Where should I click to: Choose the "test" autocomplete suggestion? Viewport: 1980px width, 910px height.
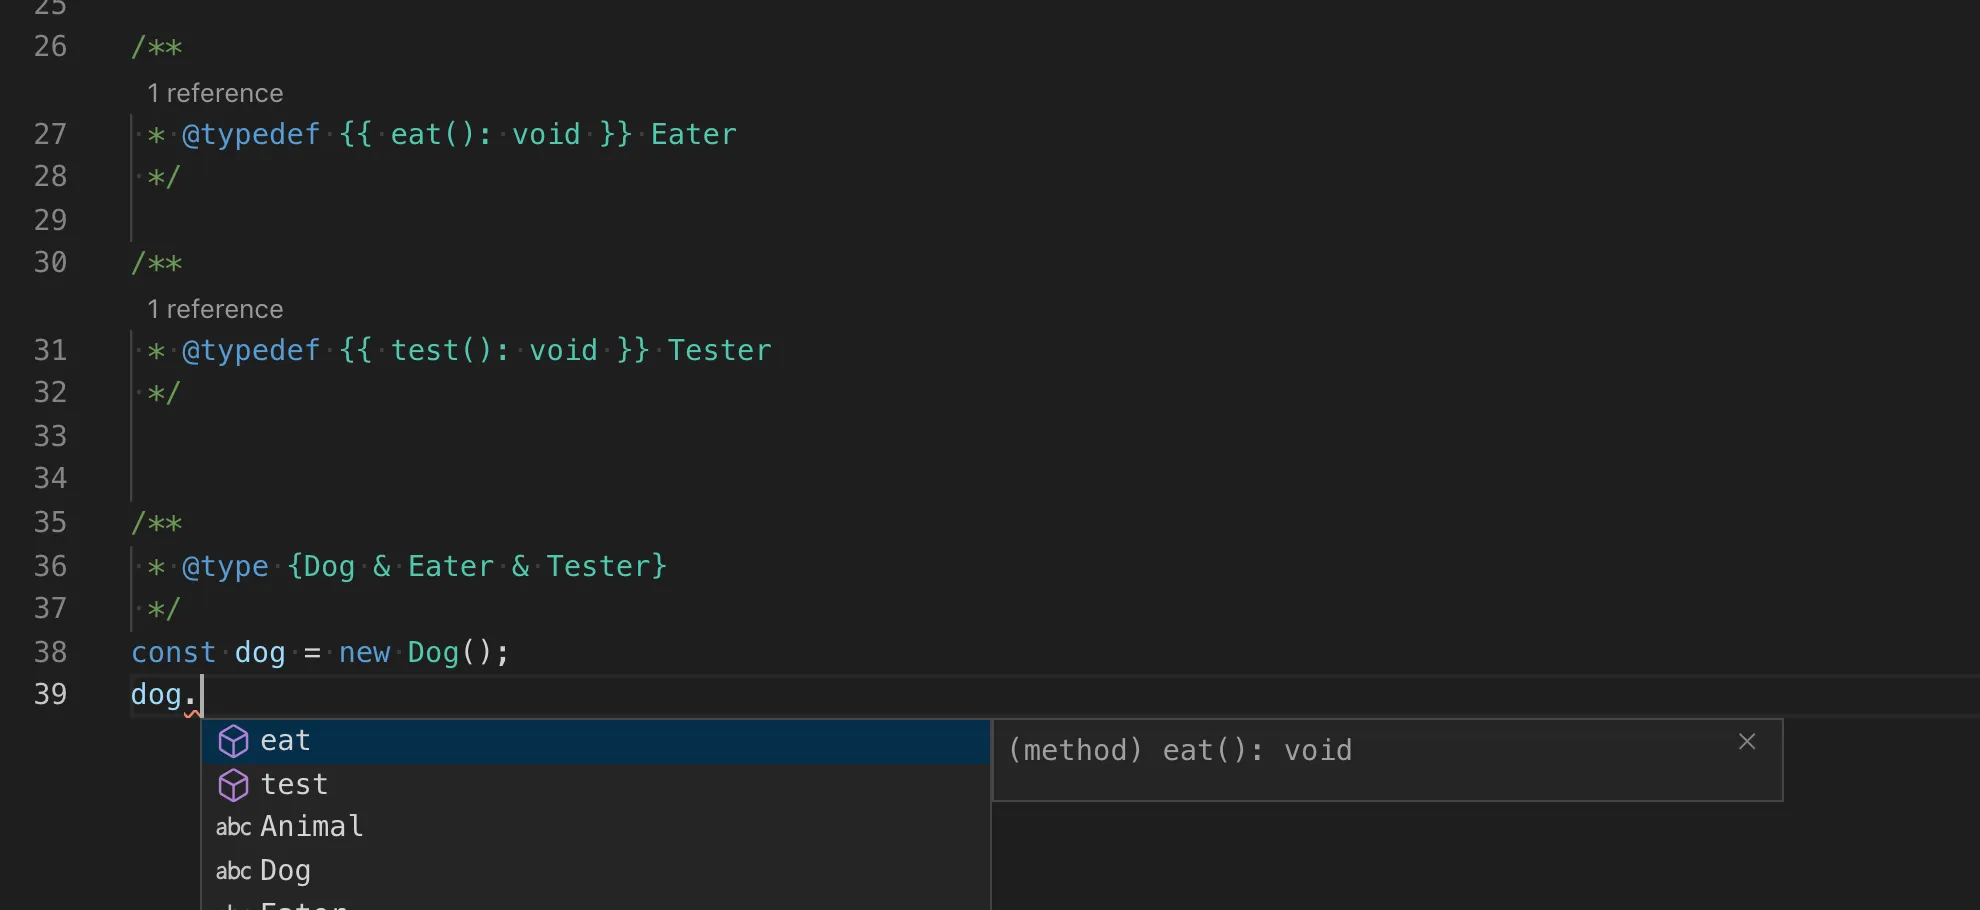pos(294,785)
